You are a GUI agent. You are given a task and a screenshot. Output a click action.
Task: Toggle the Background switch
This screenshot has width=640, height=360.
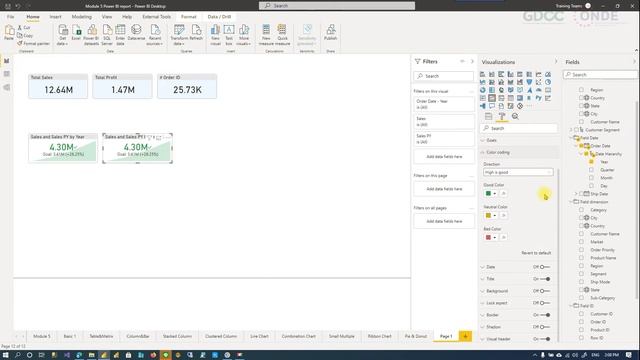click(x=545, y=291)
